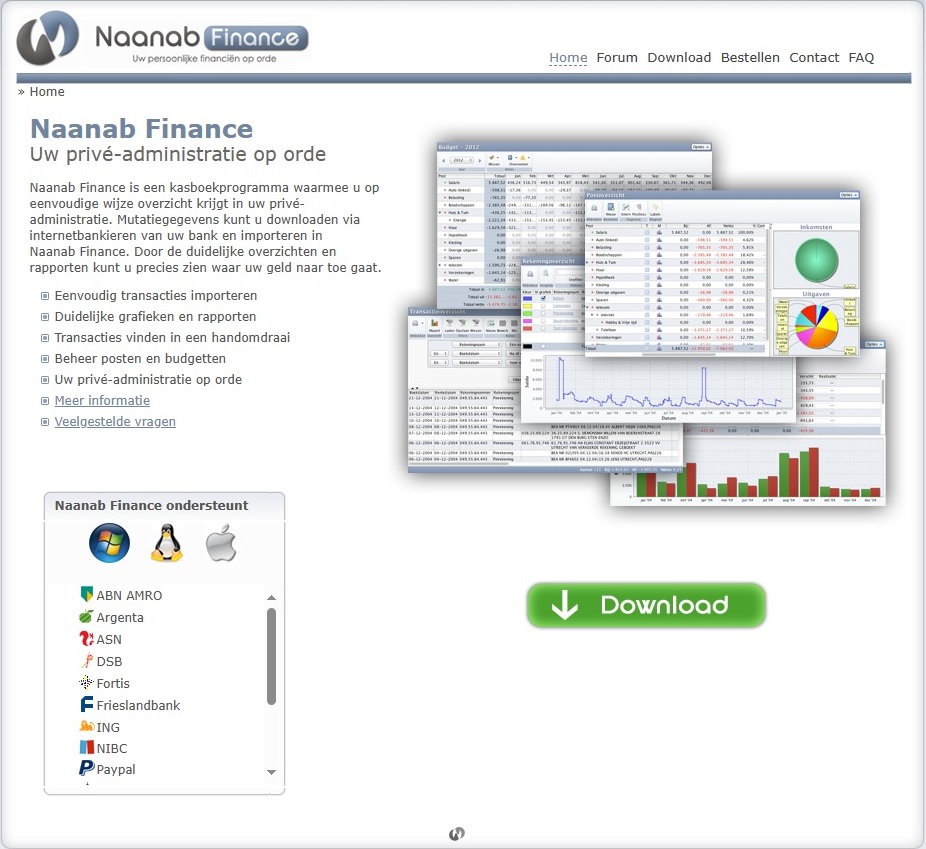The height and width of the screenshot is (849, 926).
Task: Open the Forum menu item
Action: [x=617, y=58]
